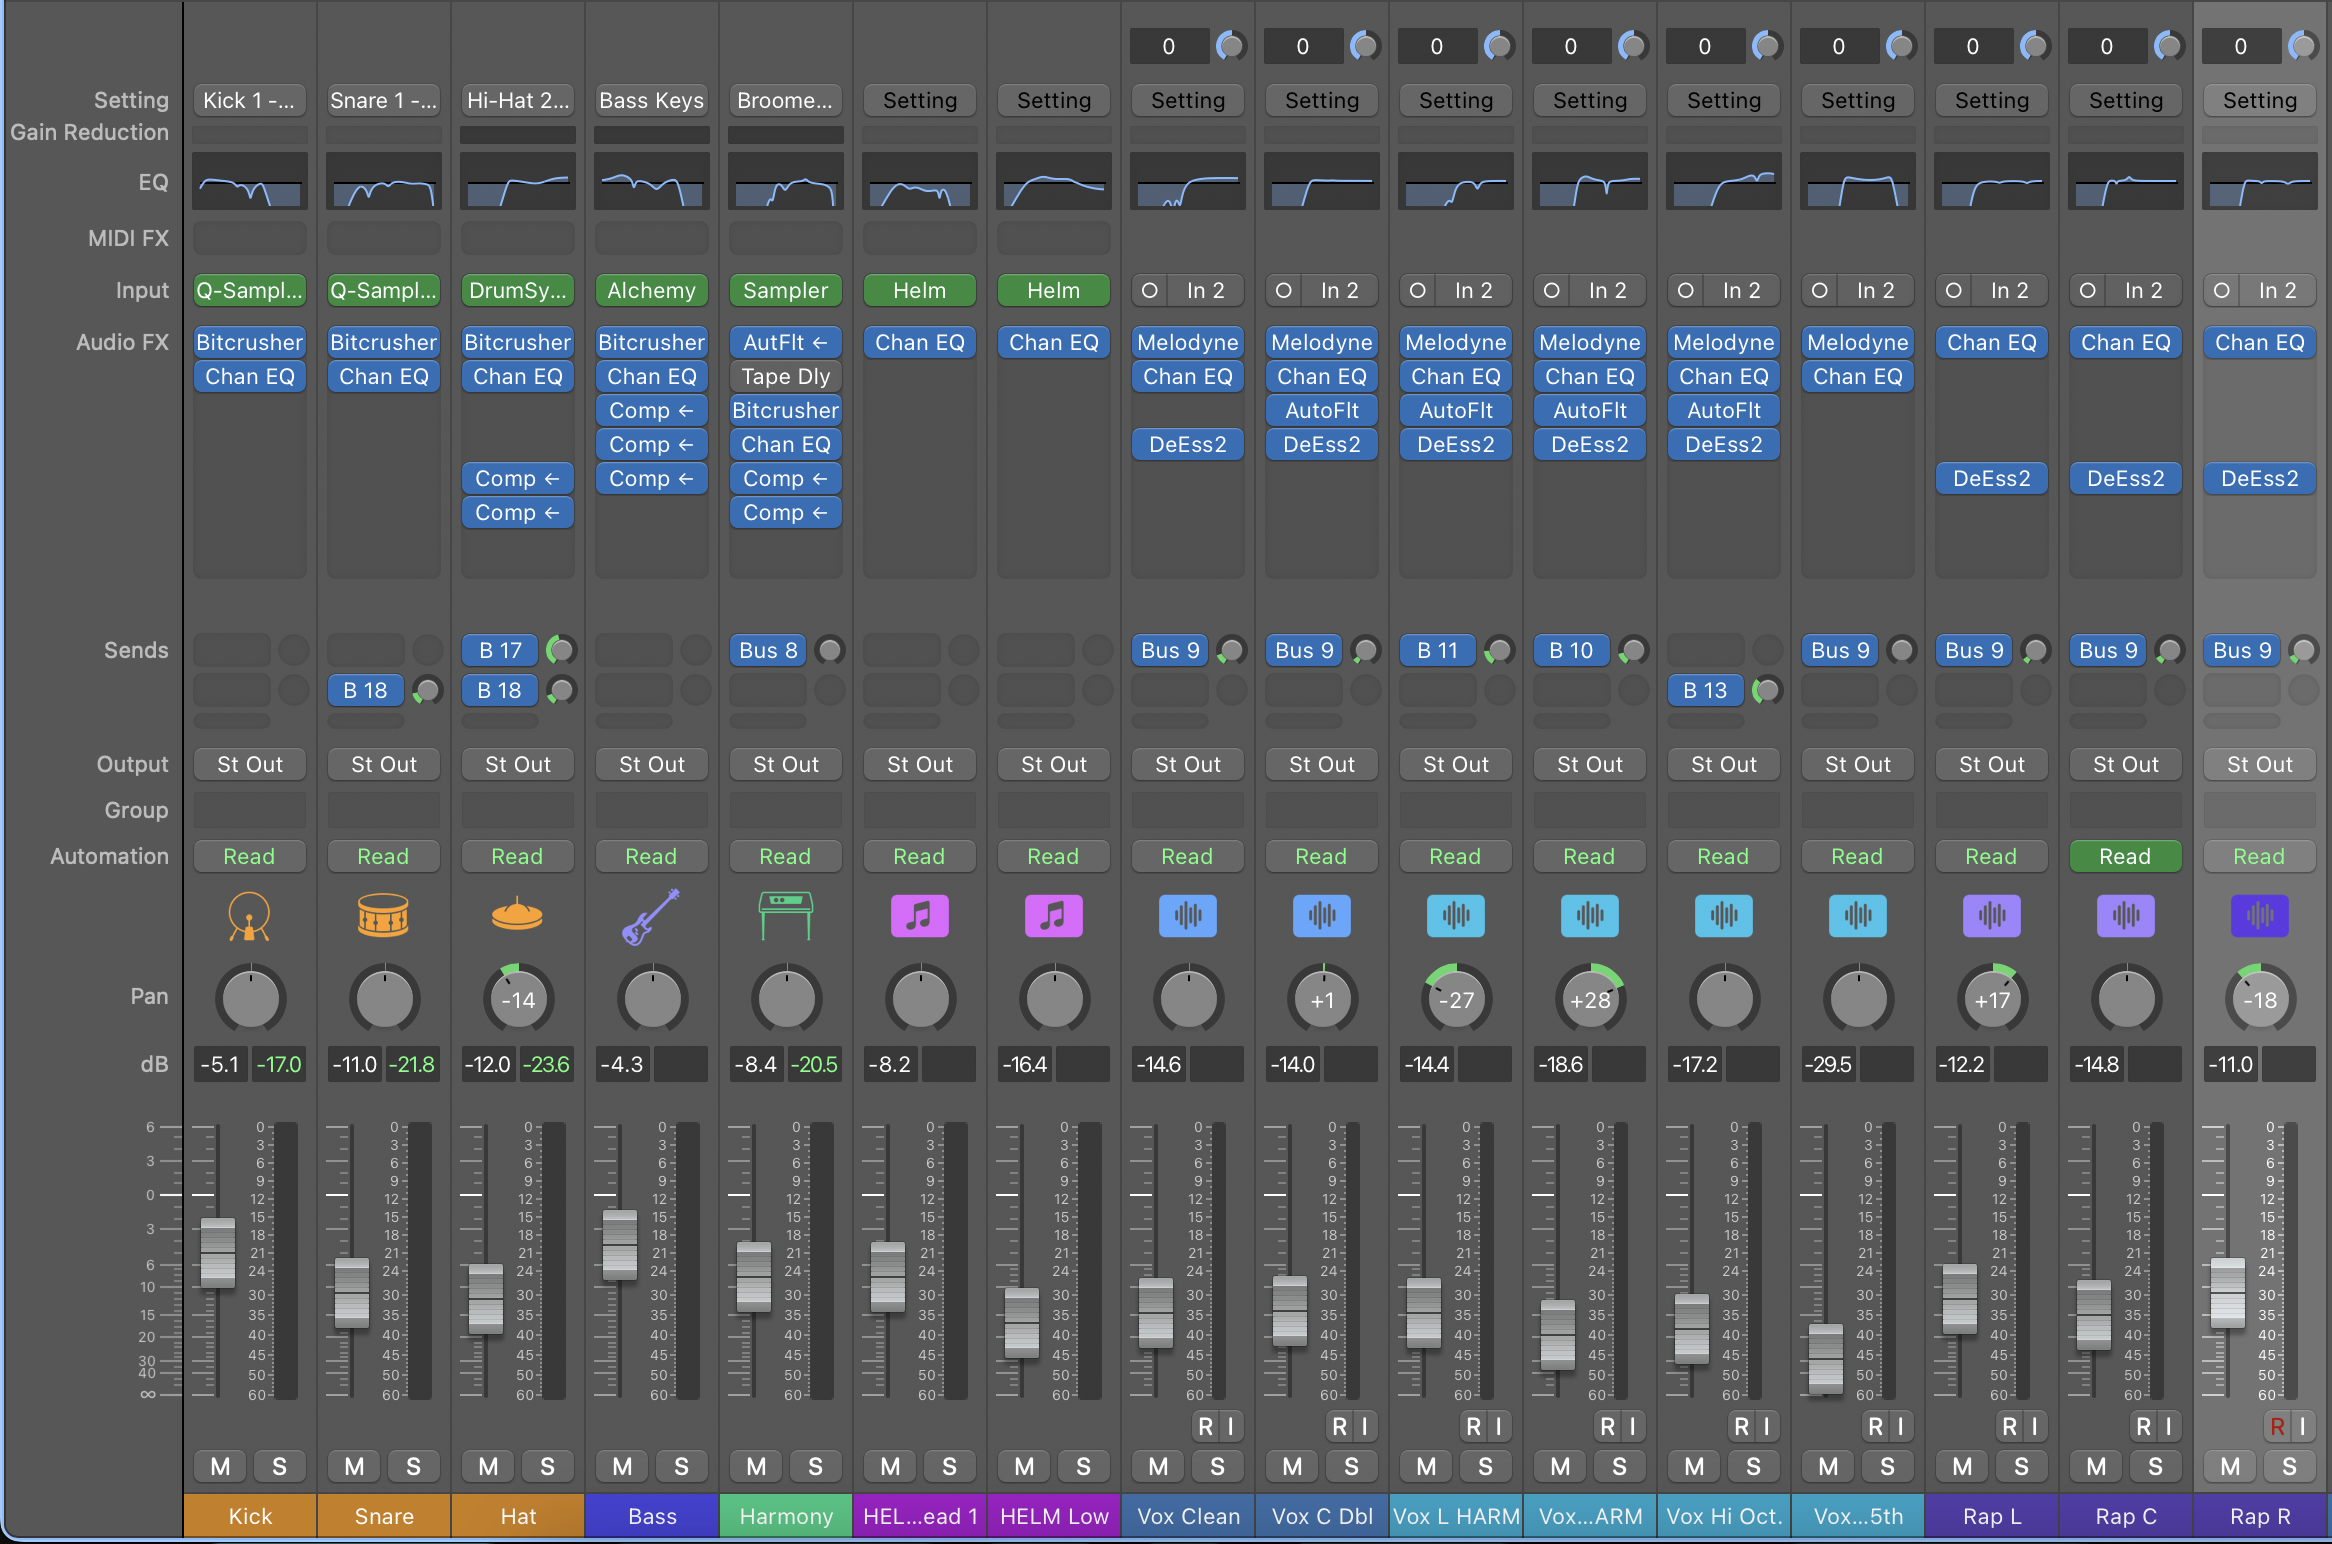
Task: Open the Rap C automation Read menu
Action: click(2125, 856)
